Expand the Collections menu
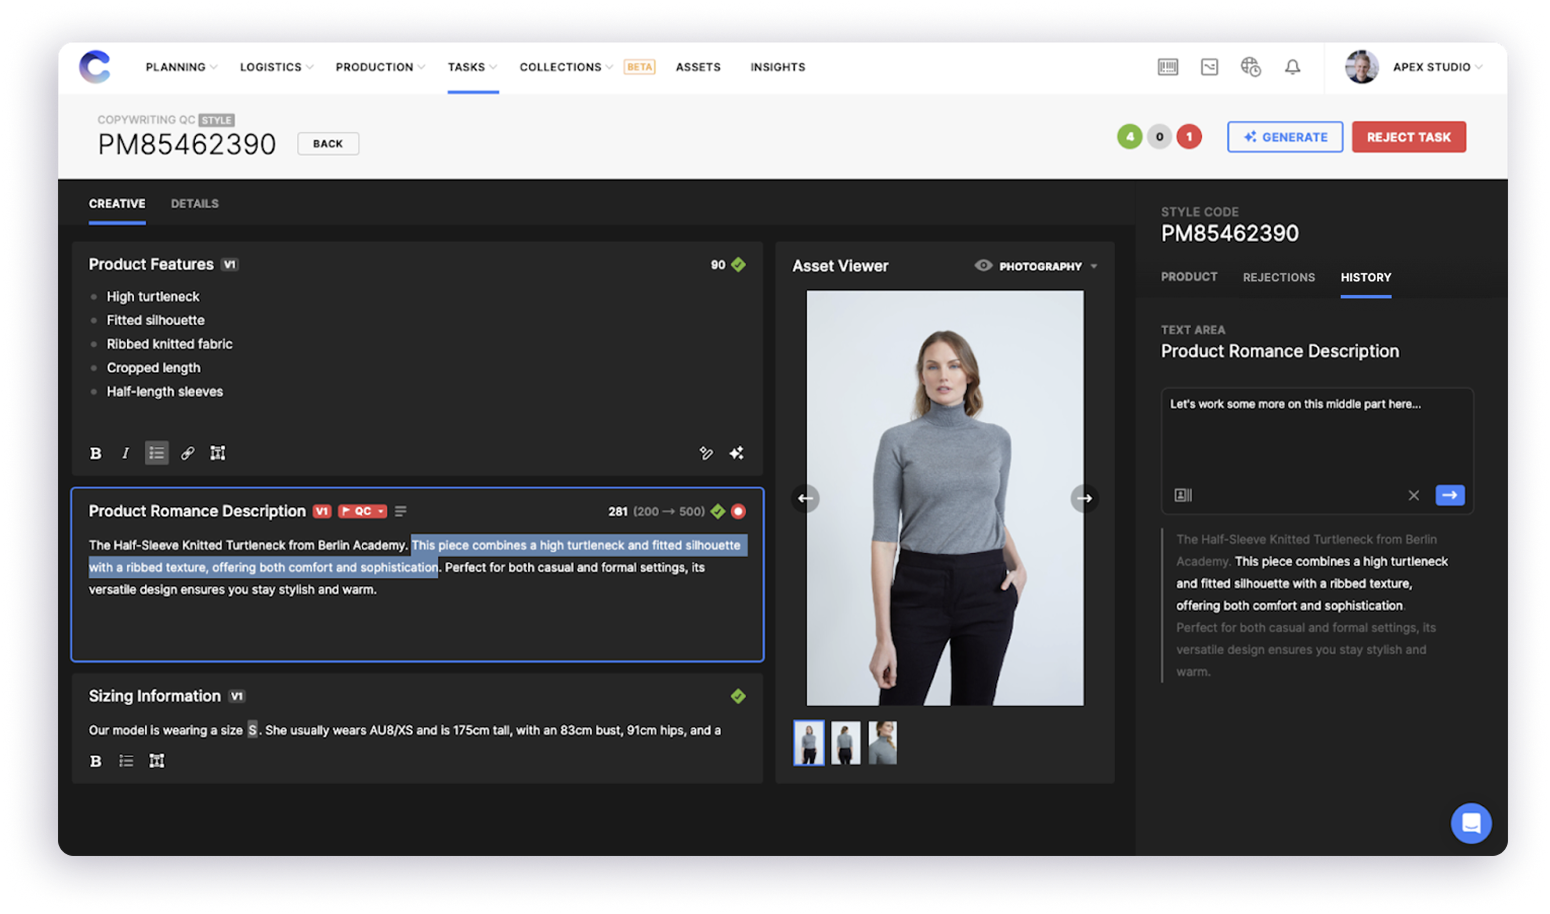This screenshot has width=1550, height=914. [566, 67]
